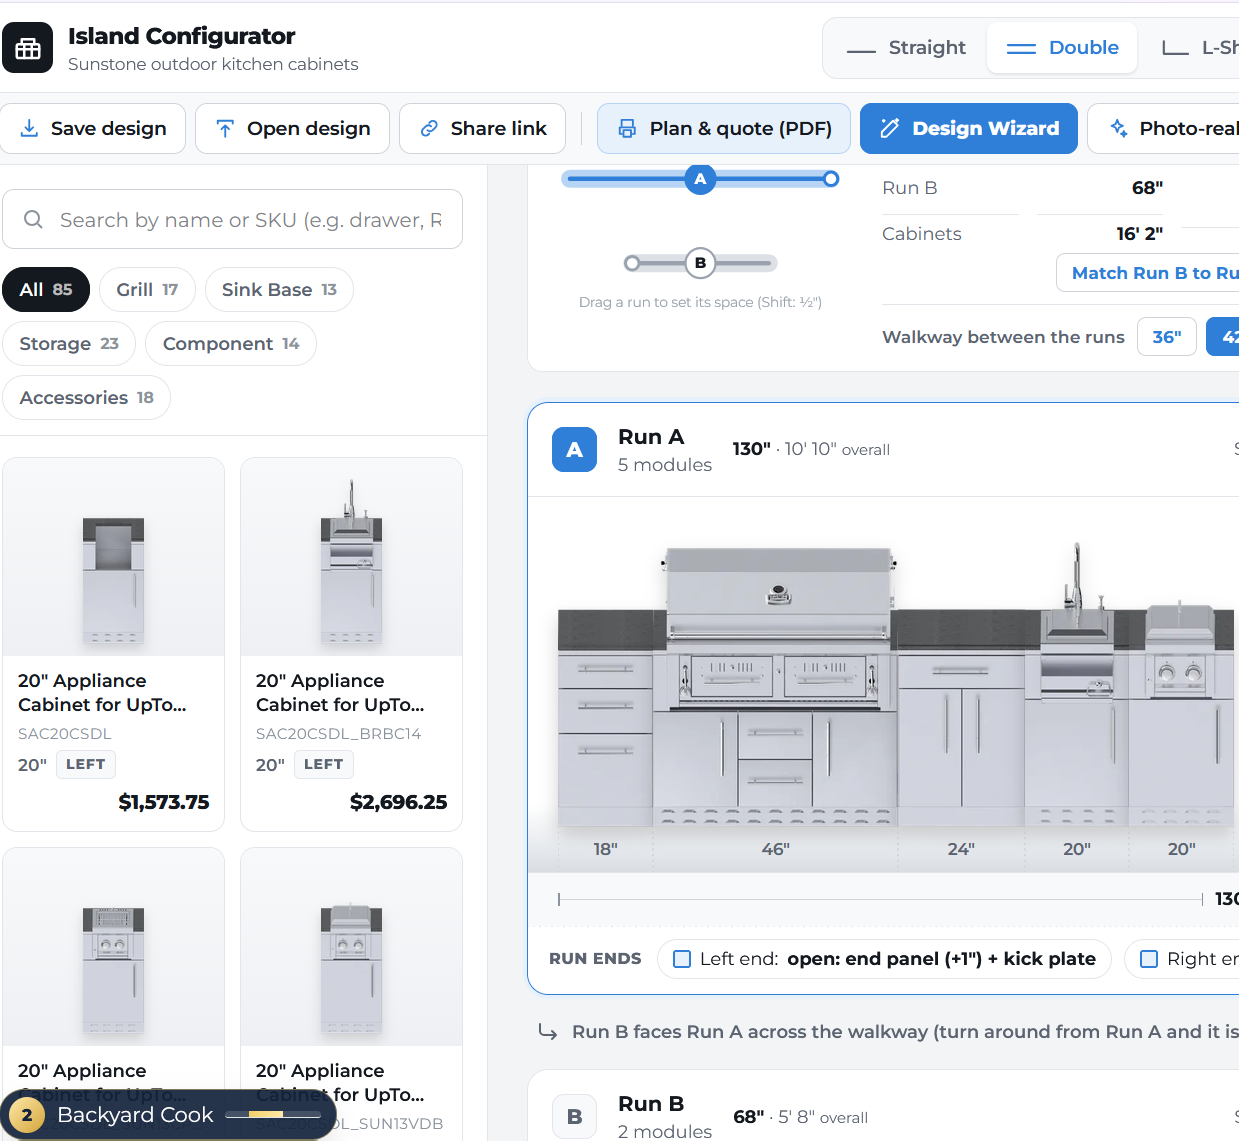Click the $2,696.25 price
The image size is (1239, 1141).
coord(398,802)
